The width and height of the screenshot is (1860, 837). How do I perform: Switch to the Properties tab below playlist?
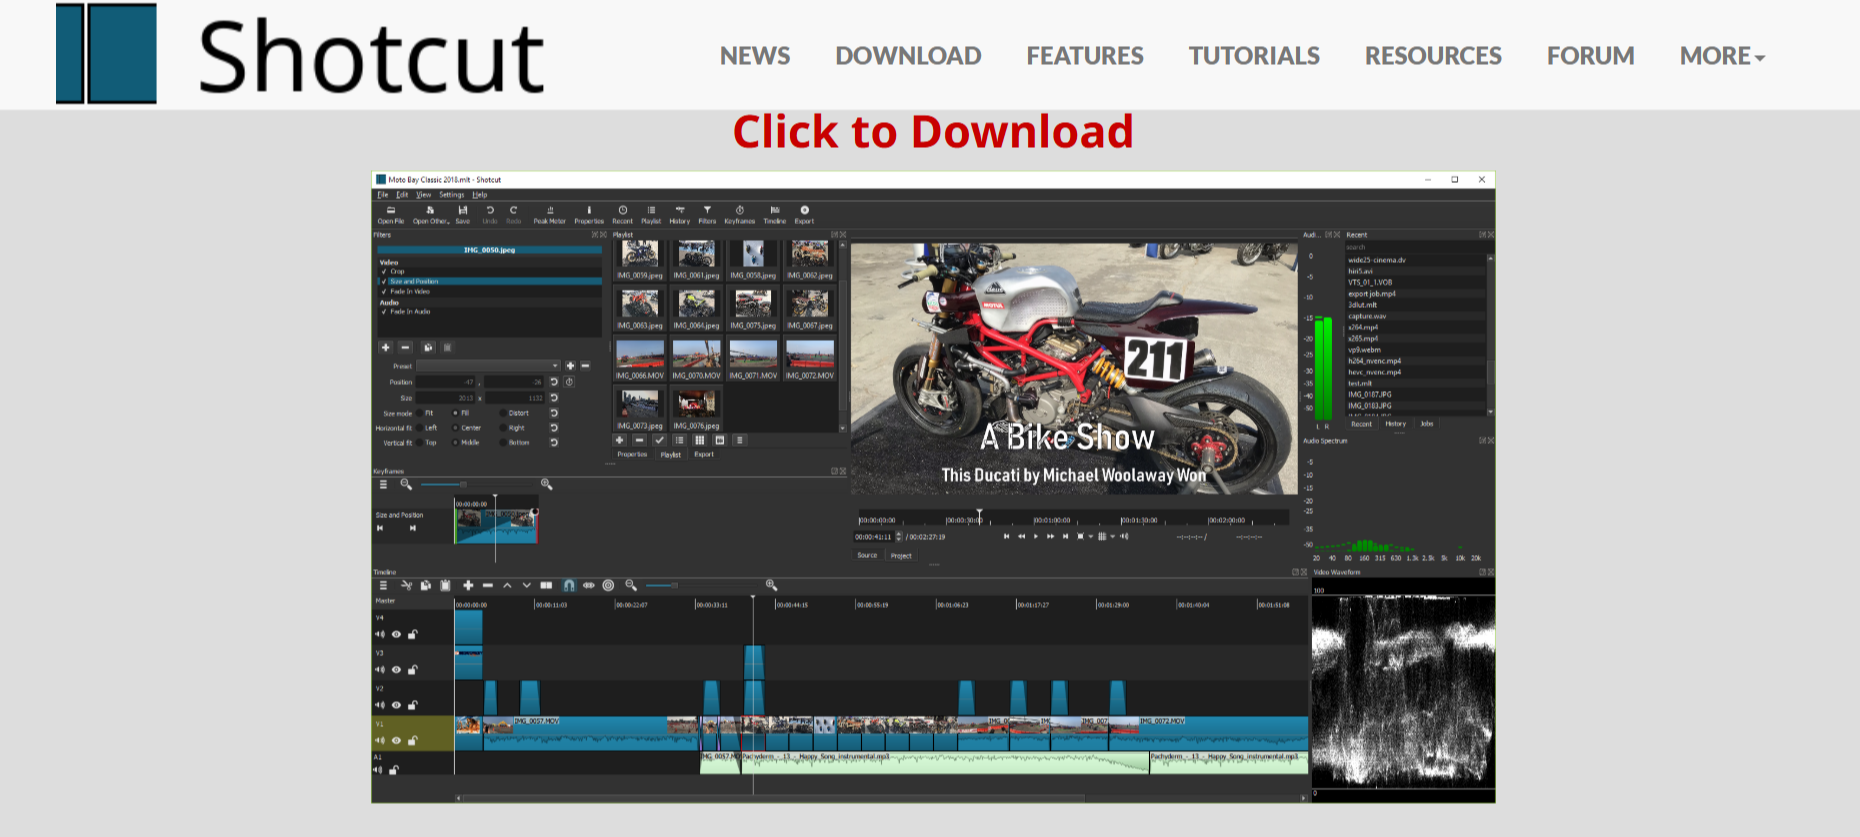tap(632, 454)
